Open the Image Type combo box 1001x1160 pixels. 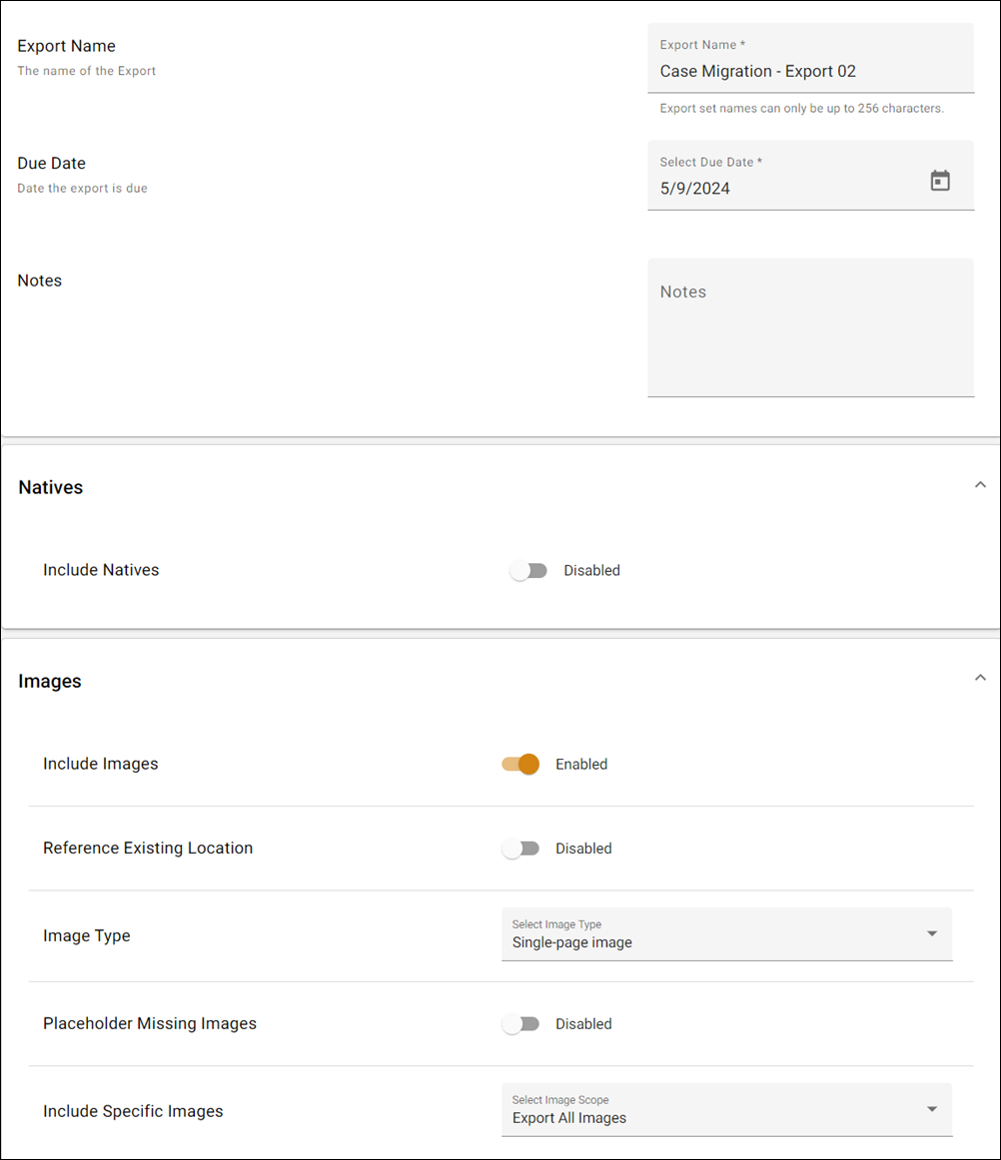727,934
